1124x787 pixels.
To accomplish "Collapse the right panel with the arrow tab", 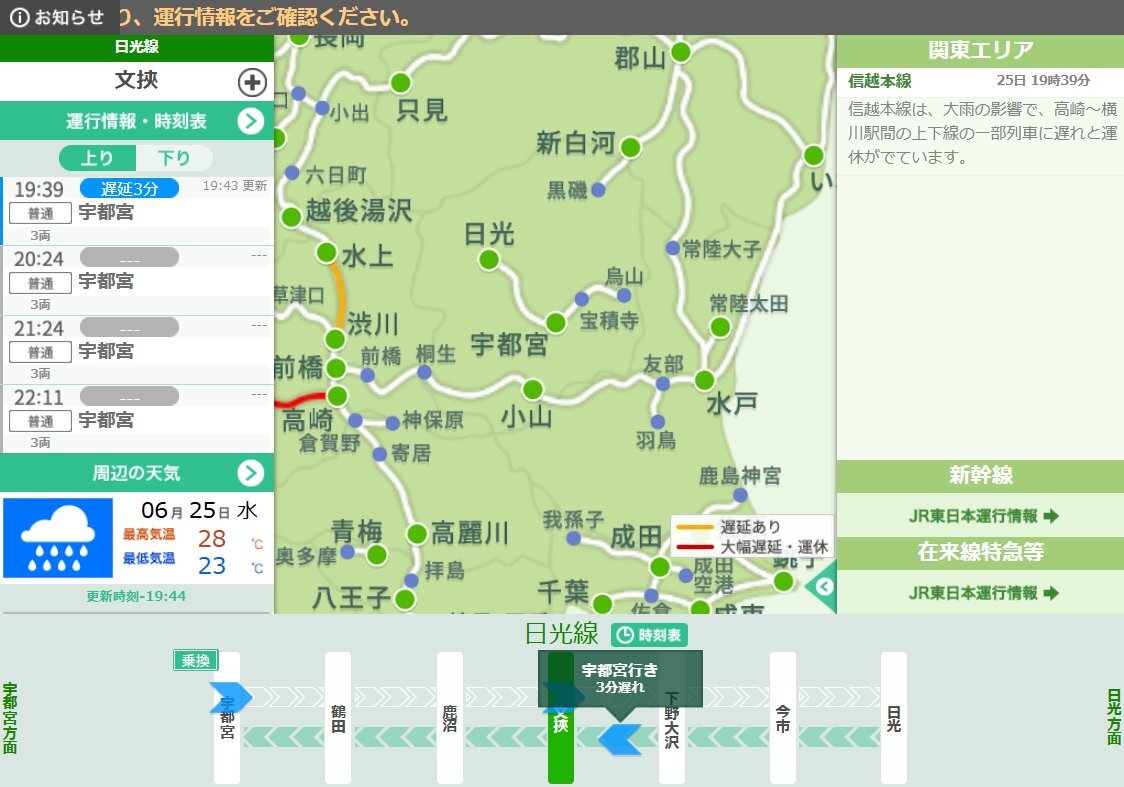I will click(x=823, y=587).
